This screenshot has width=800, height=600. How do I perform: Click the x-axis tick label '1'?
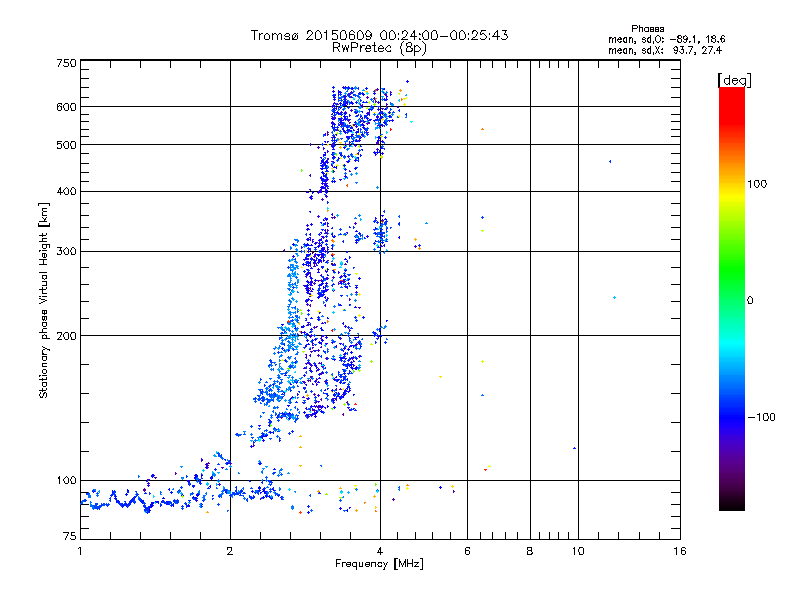(80, 551)
